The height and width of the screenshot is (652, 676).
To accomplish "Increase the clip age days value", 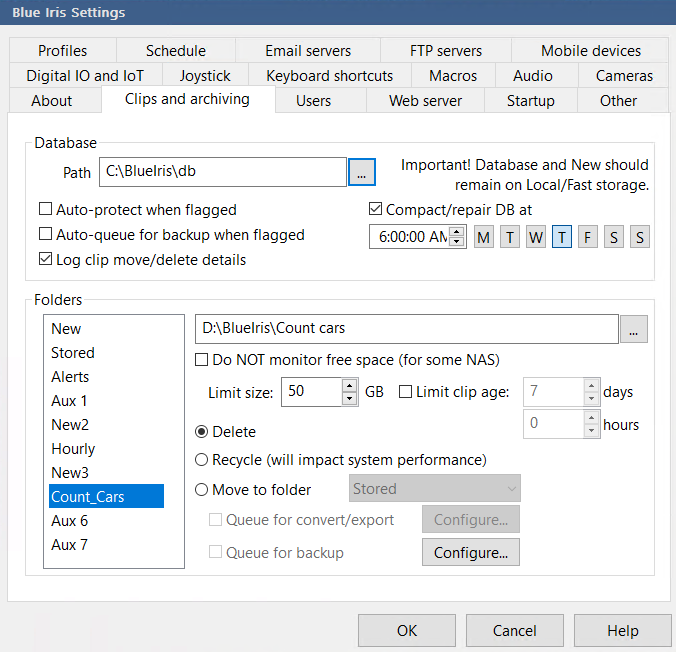I will [592, 385].
